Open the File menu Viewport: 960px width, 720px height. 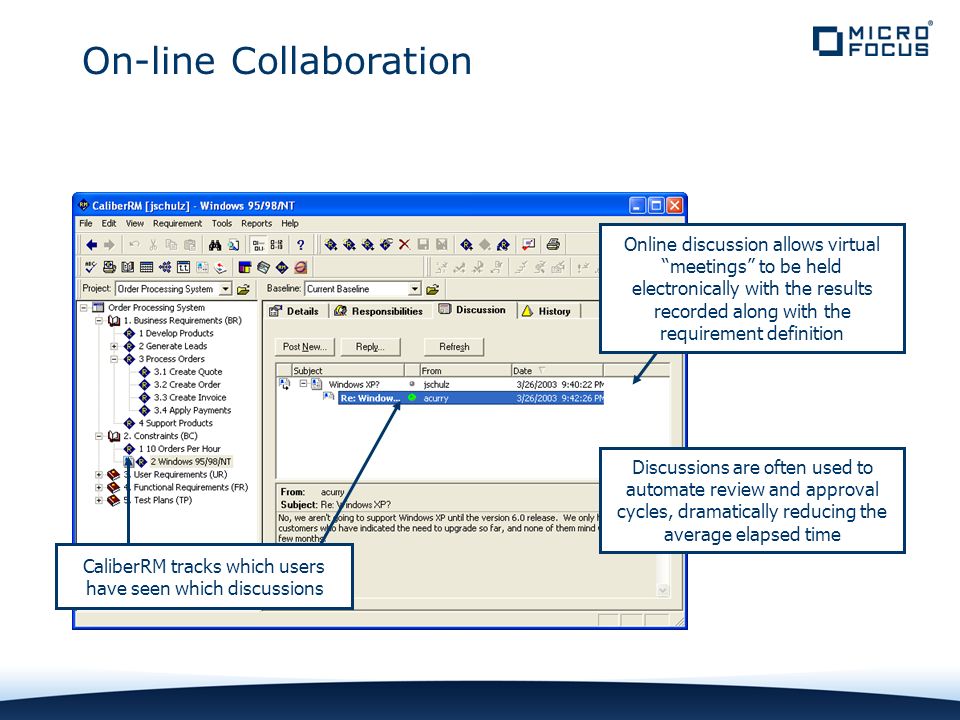[86, 223]
